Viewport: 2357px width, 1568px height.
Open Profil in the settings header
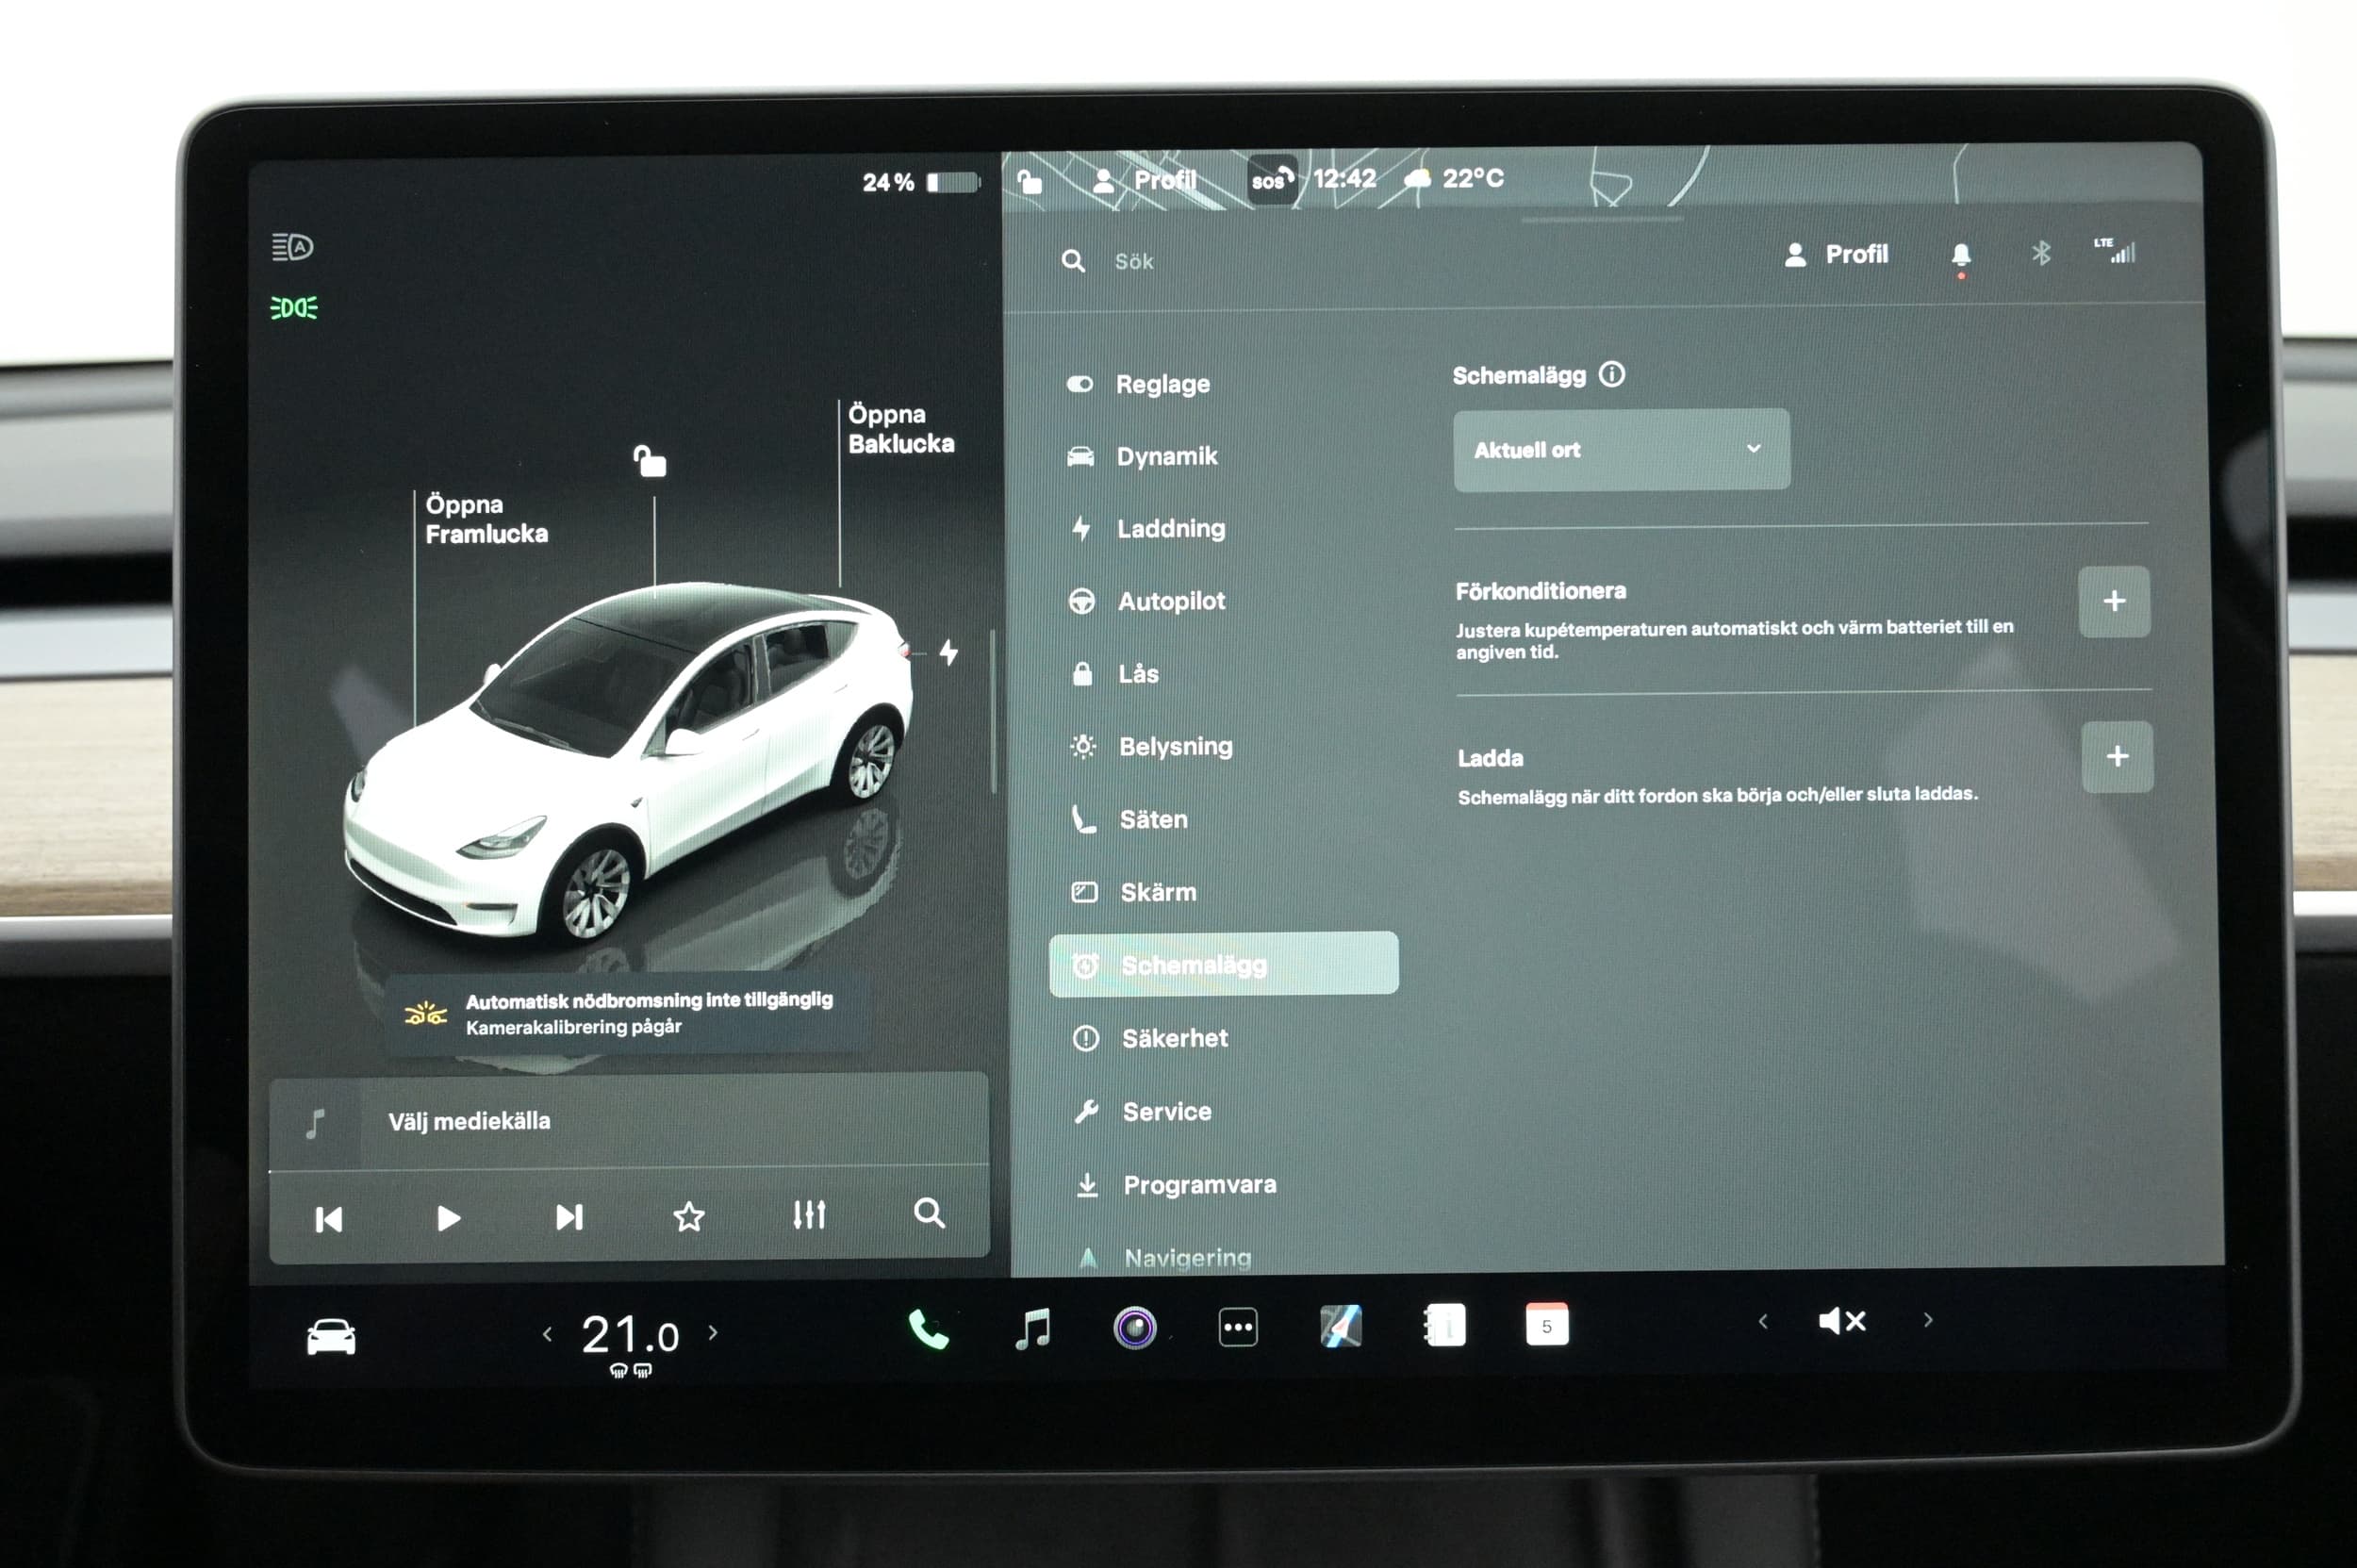(1837, 255)
